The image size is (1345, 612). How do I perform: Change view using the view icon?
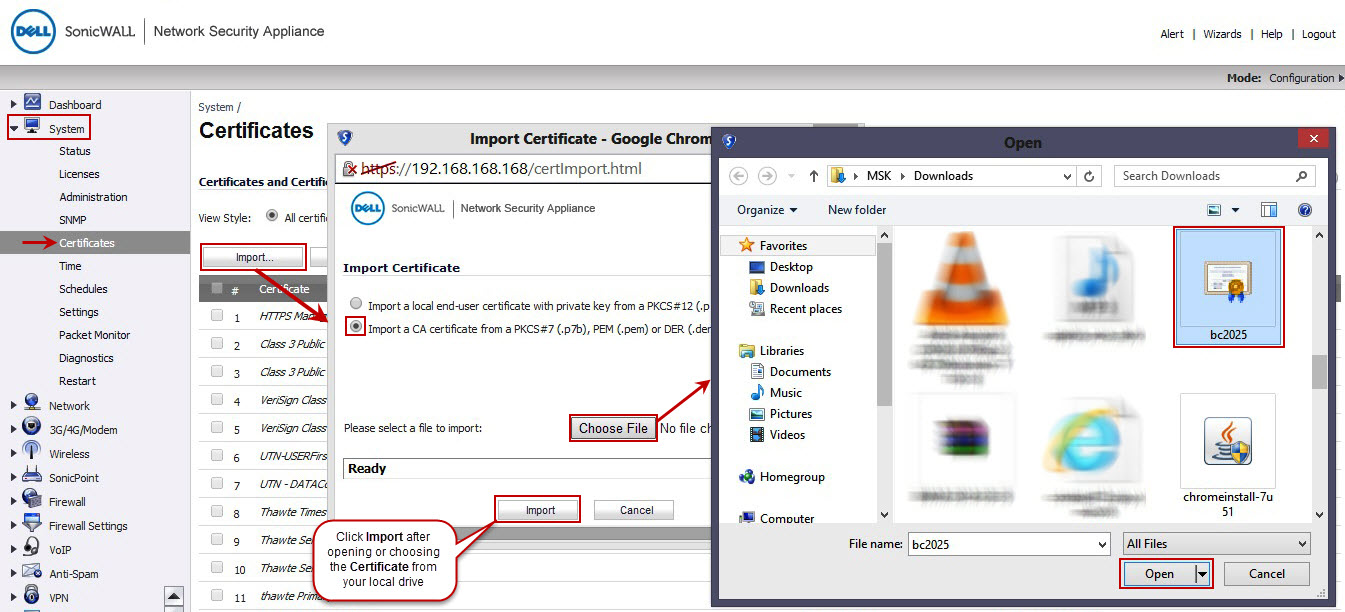click(x=1214, y=210)
